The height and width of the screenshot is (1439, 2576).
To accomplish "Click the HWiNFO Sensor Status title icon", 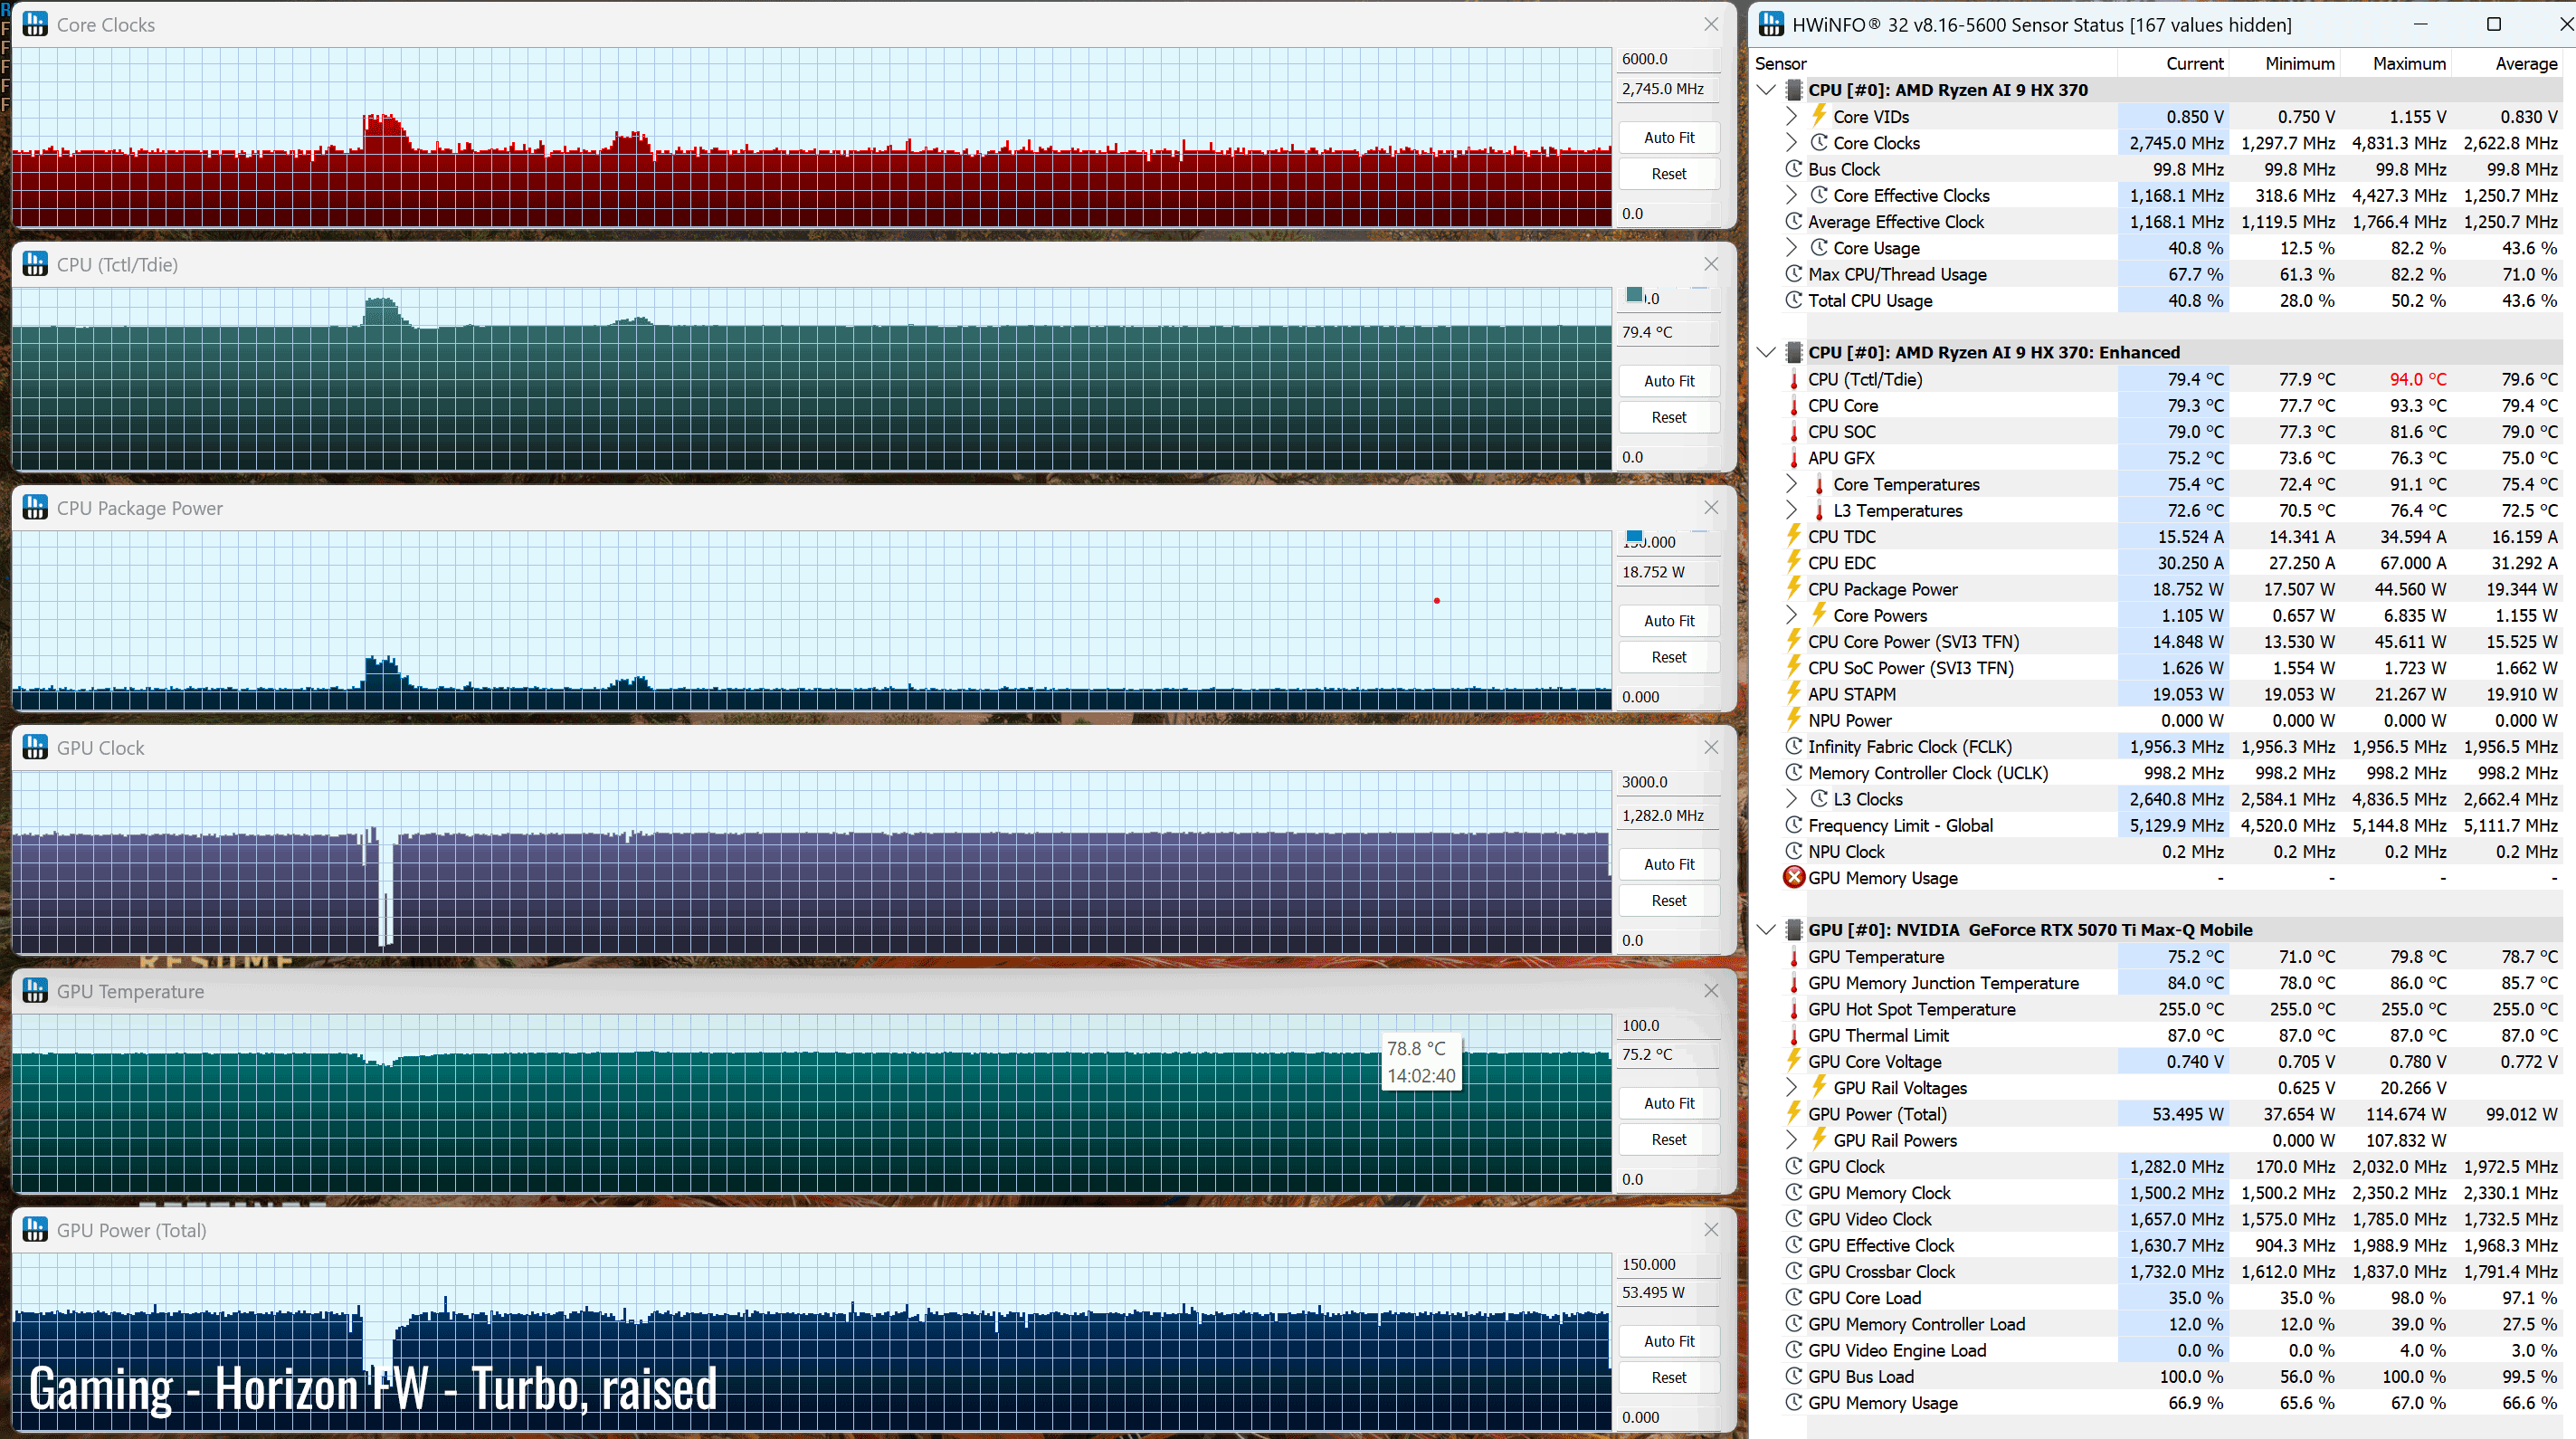I will [1771, 24].
